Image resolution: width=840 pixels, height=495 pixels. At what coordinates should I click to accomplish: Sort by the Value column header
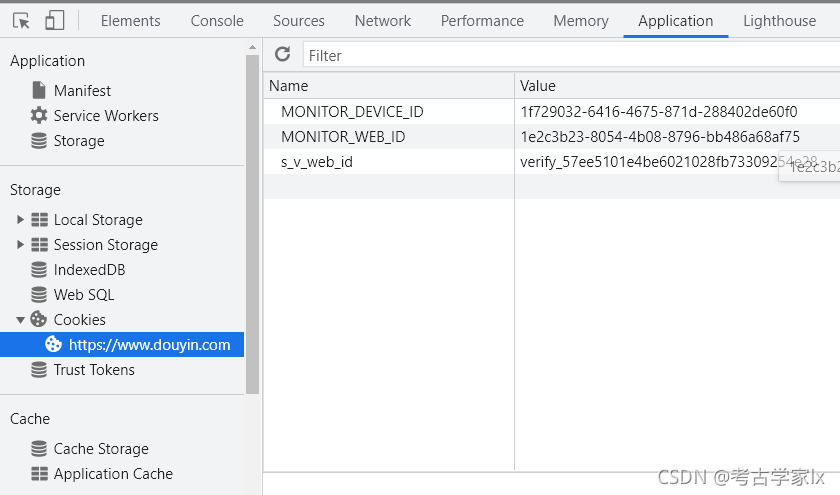(x=677, y=86)
